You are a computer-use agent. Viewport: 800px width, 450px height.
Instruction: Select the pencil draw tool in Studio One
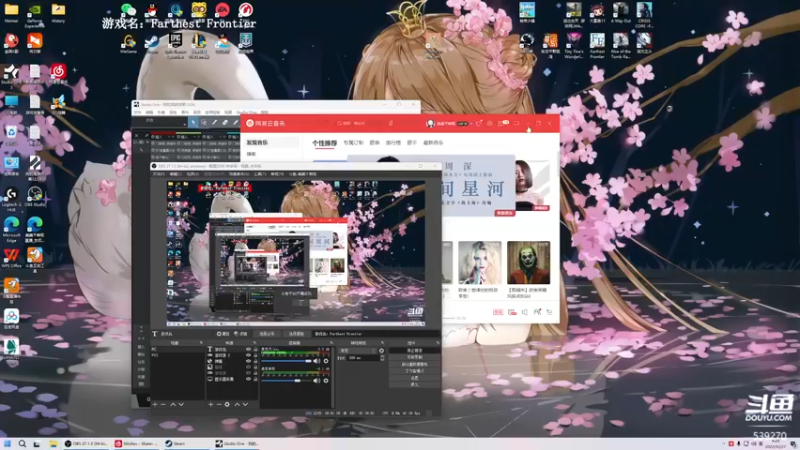214,122
